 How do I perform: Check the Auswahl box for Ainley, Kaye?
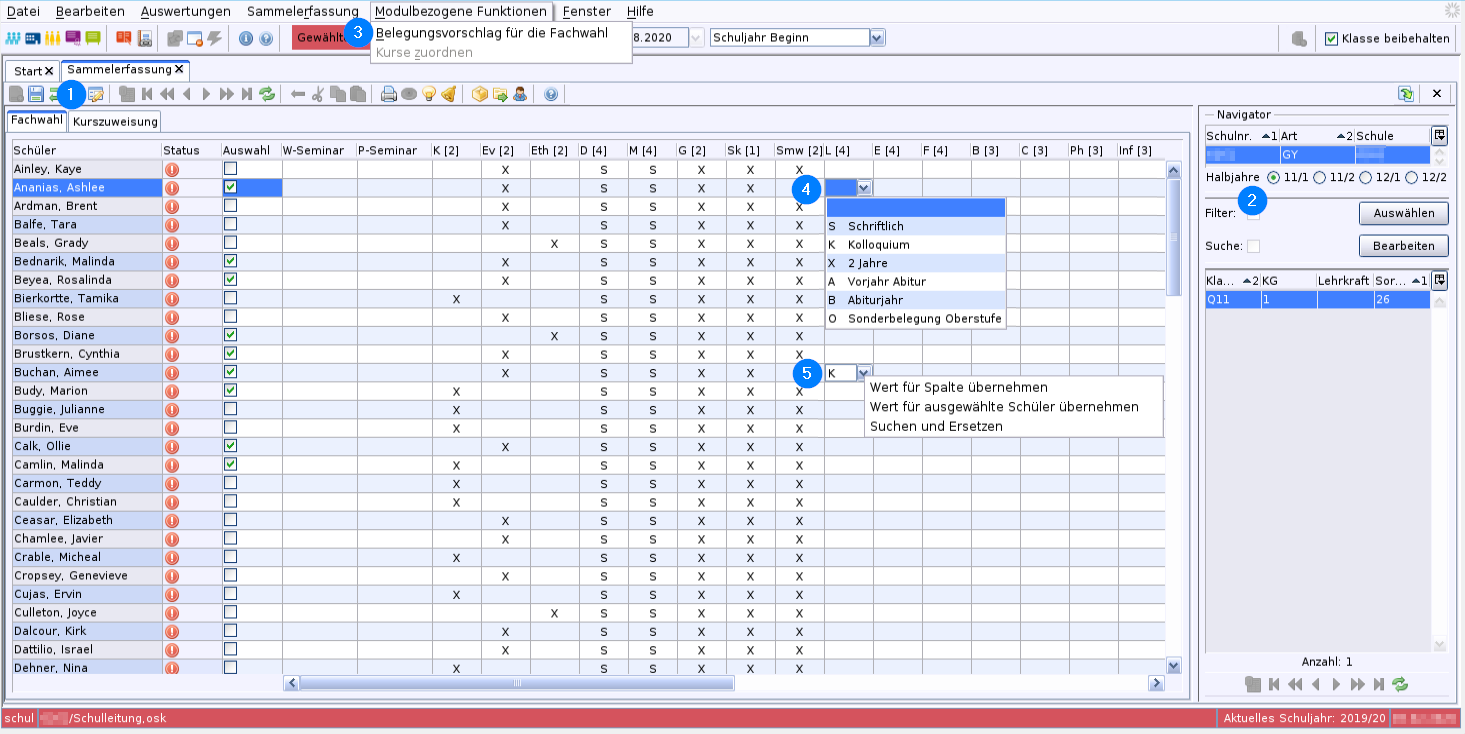pos(230,168)
